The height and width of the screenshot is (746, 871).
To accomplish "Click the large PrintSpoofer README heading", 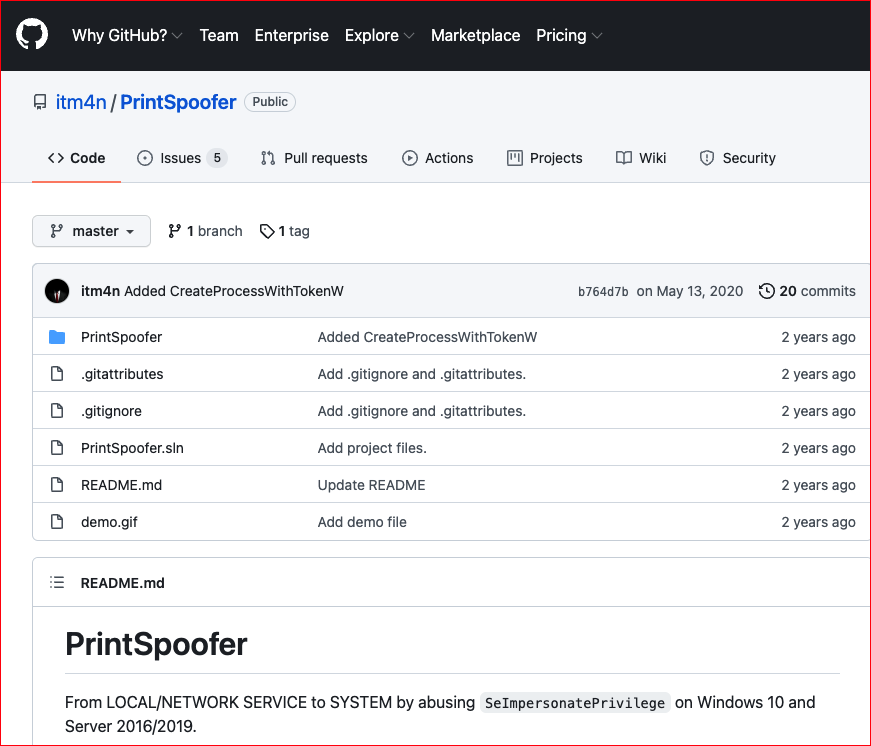I will point(156,644).
